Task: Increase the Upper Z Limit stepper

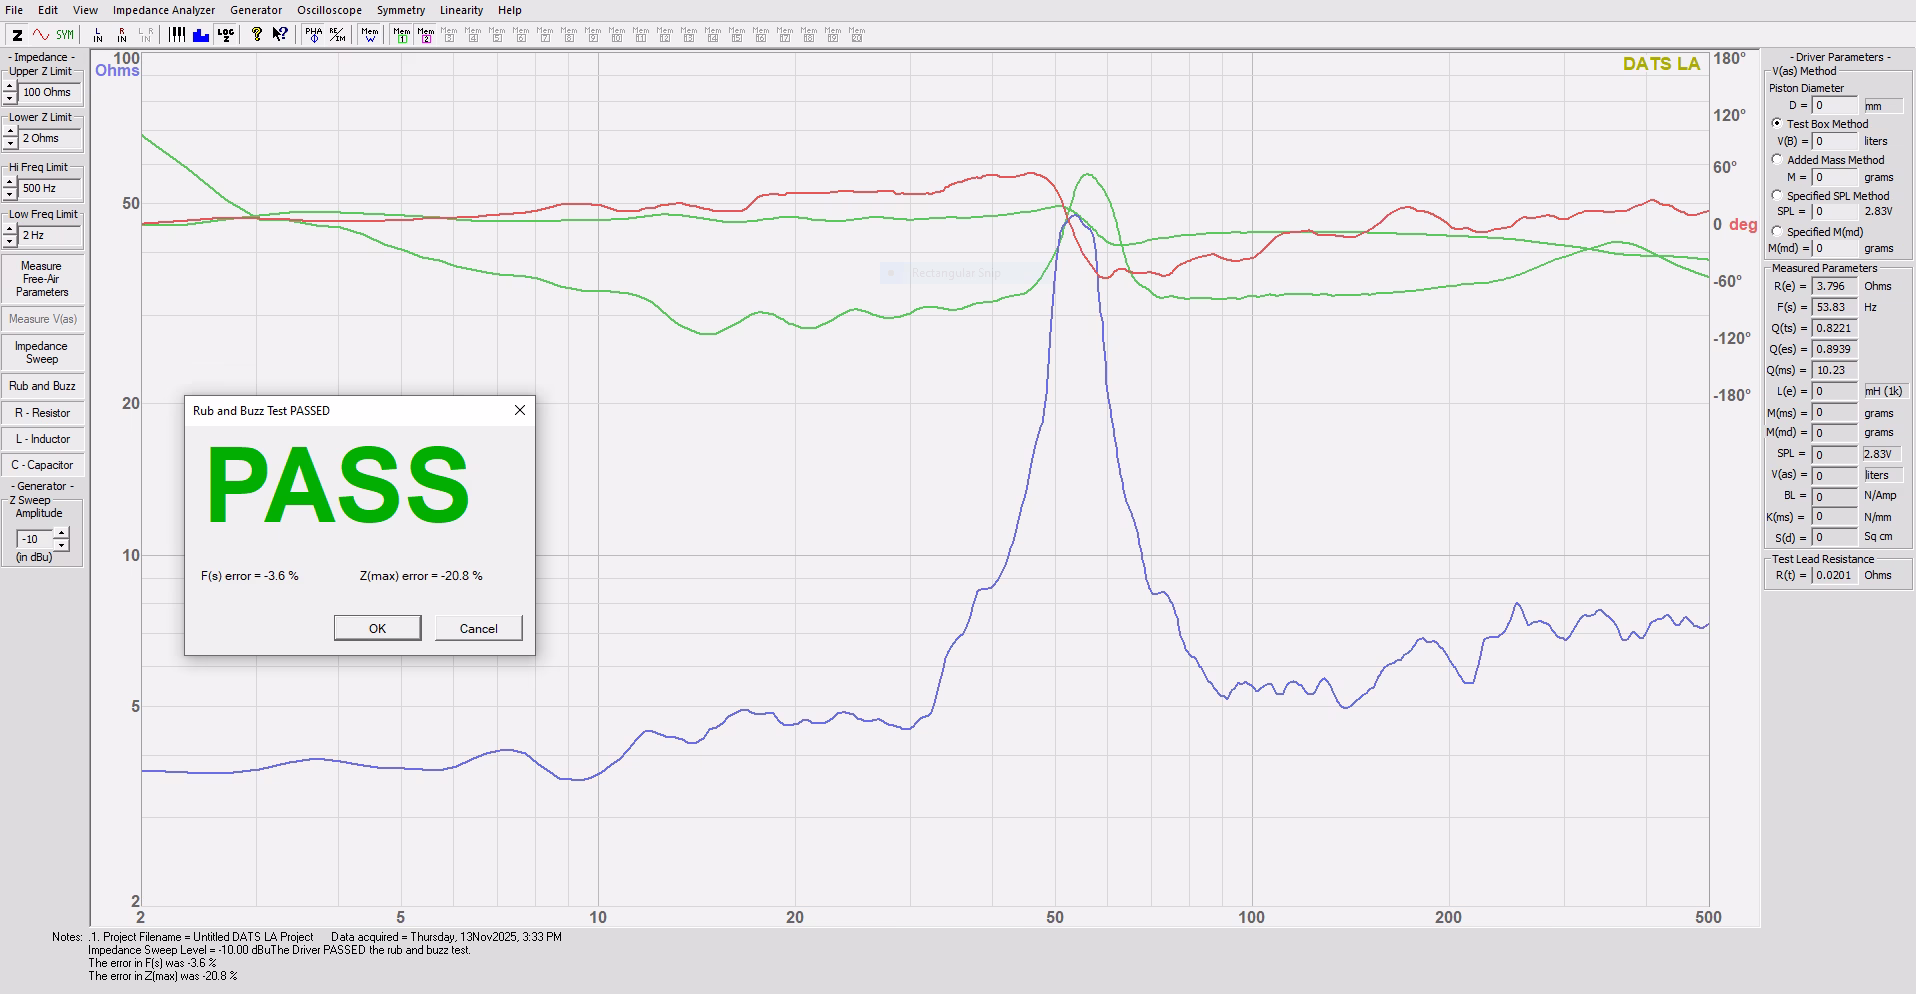Action: click(10, 87)
